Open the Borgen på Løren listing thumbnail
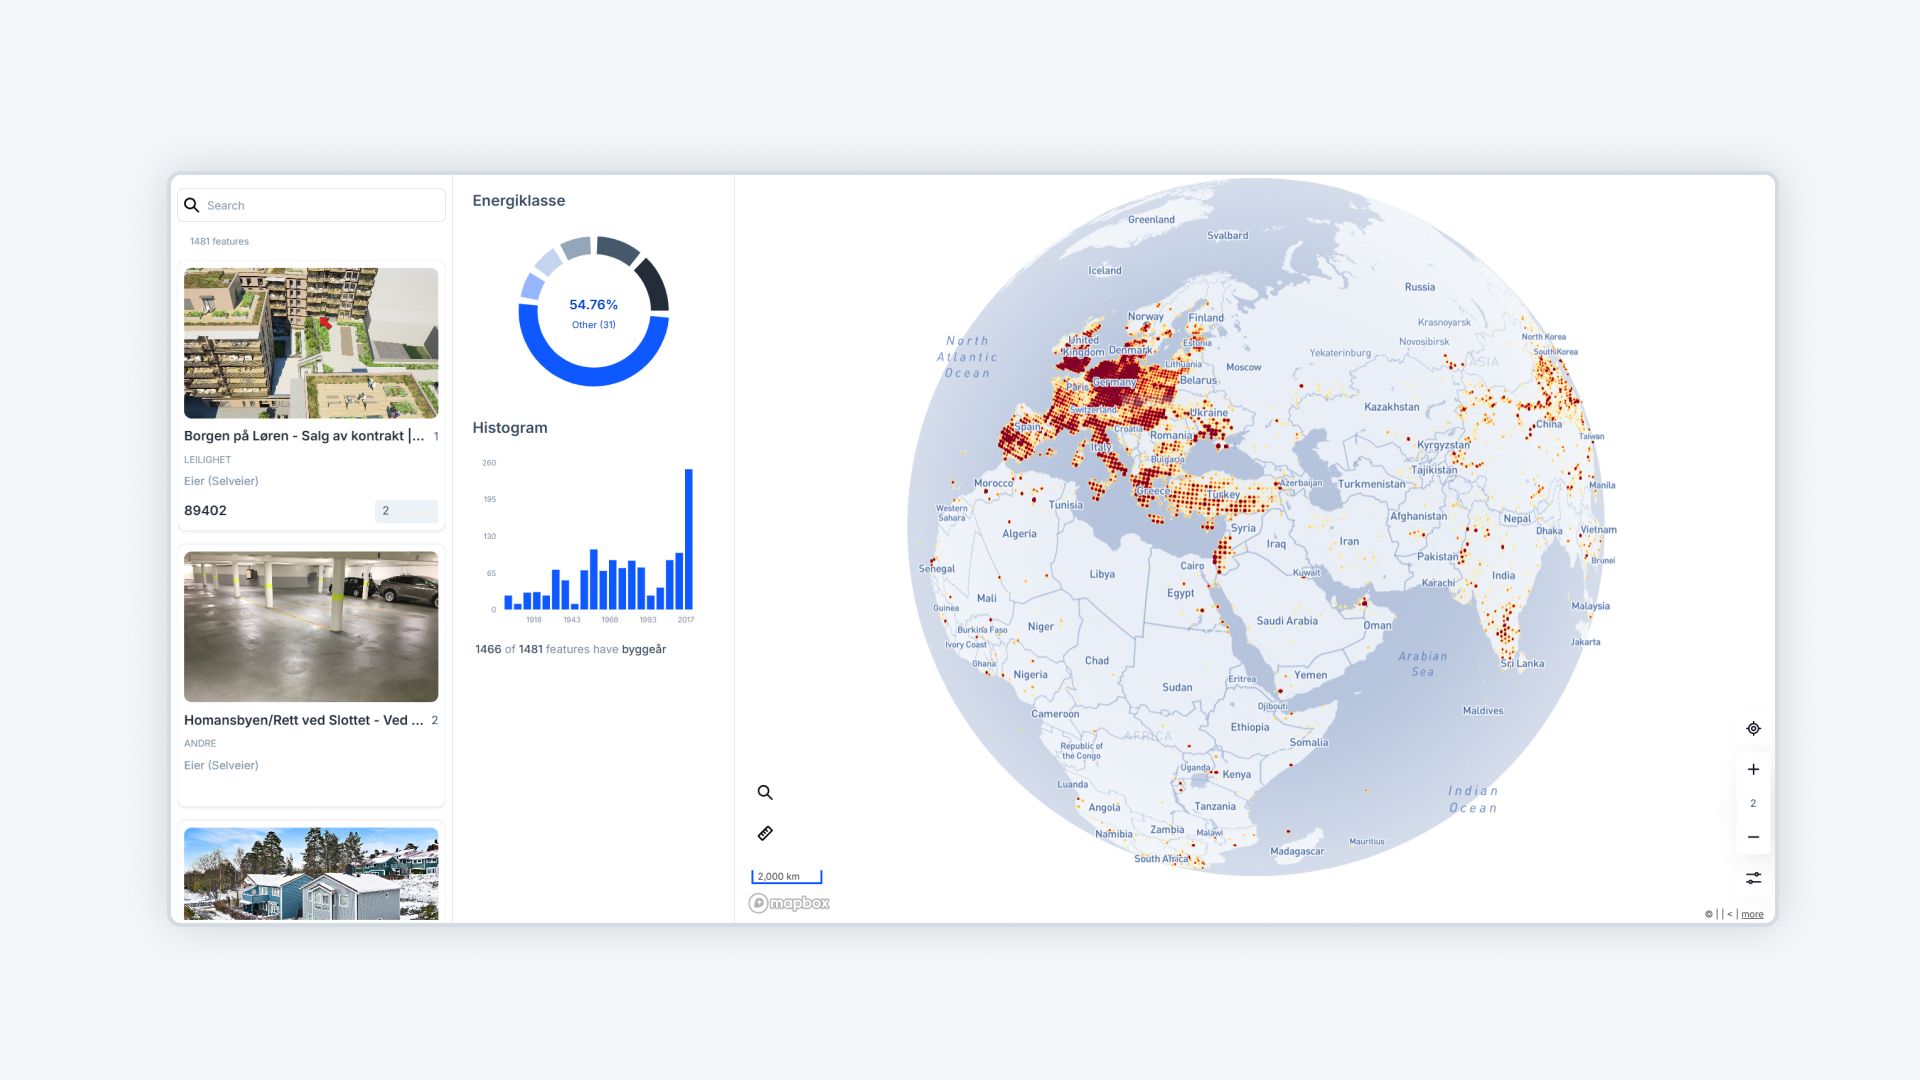Viewport: 1920px width, 1080px height. click(310, 343)
